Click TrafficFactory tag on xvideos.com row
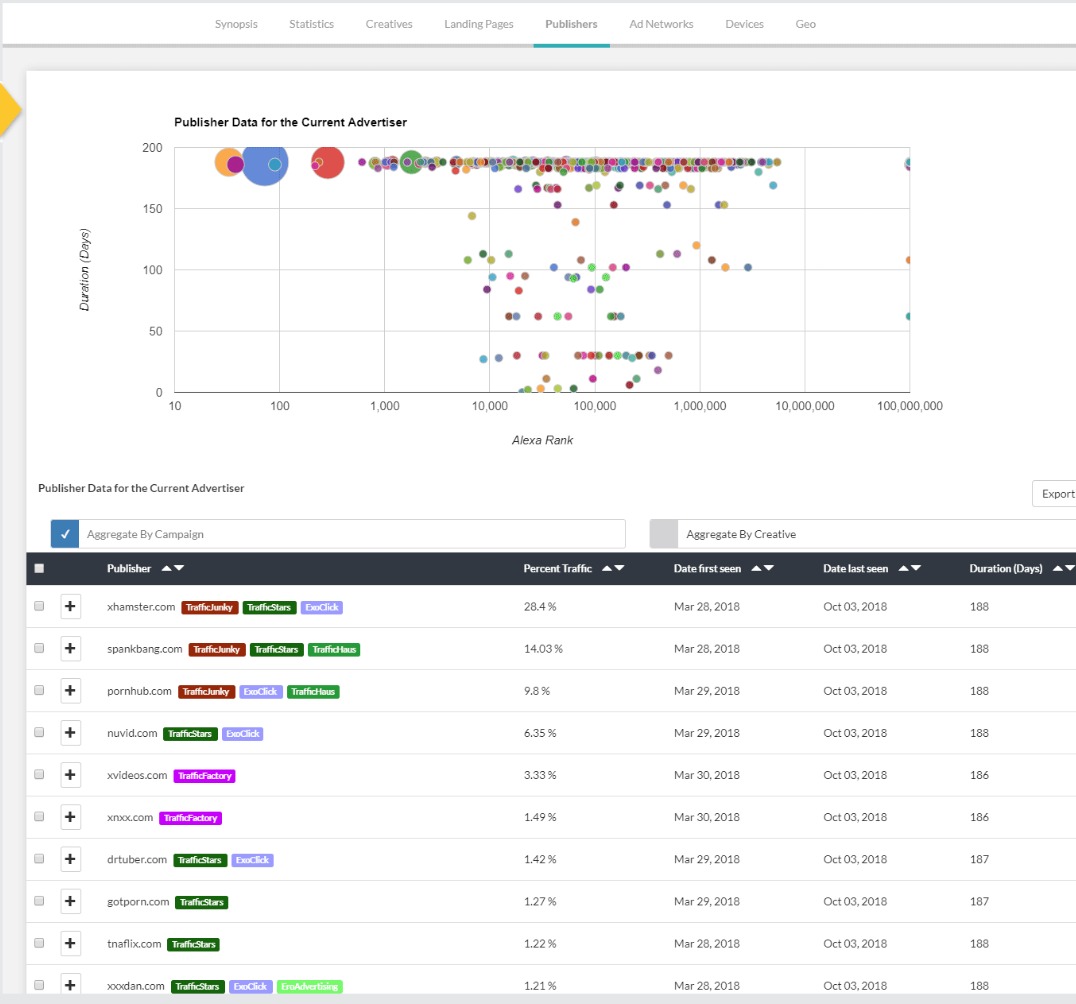The height and width of the screenshot is (1004, 1076). (x=204, y=776)
